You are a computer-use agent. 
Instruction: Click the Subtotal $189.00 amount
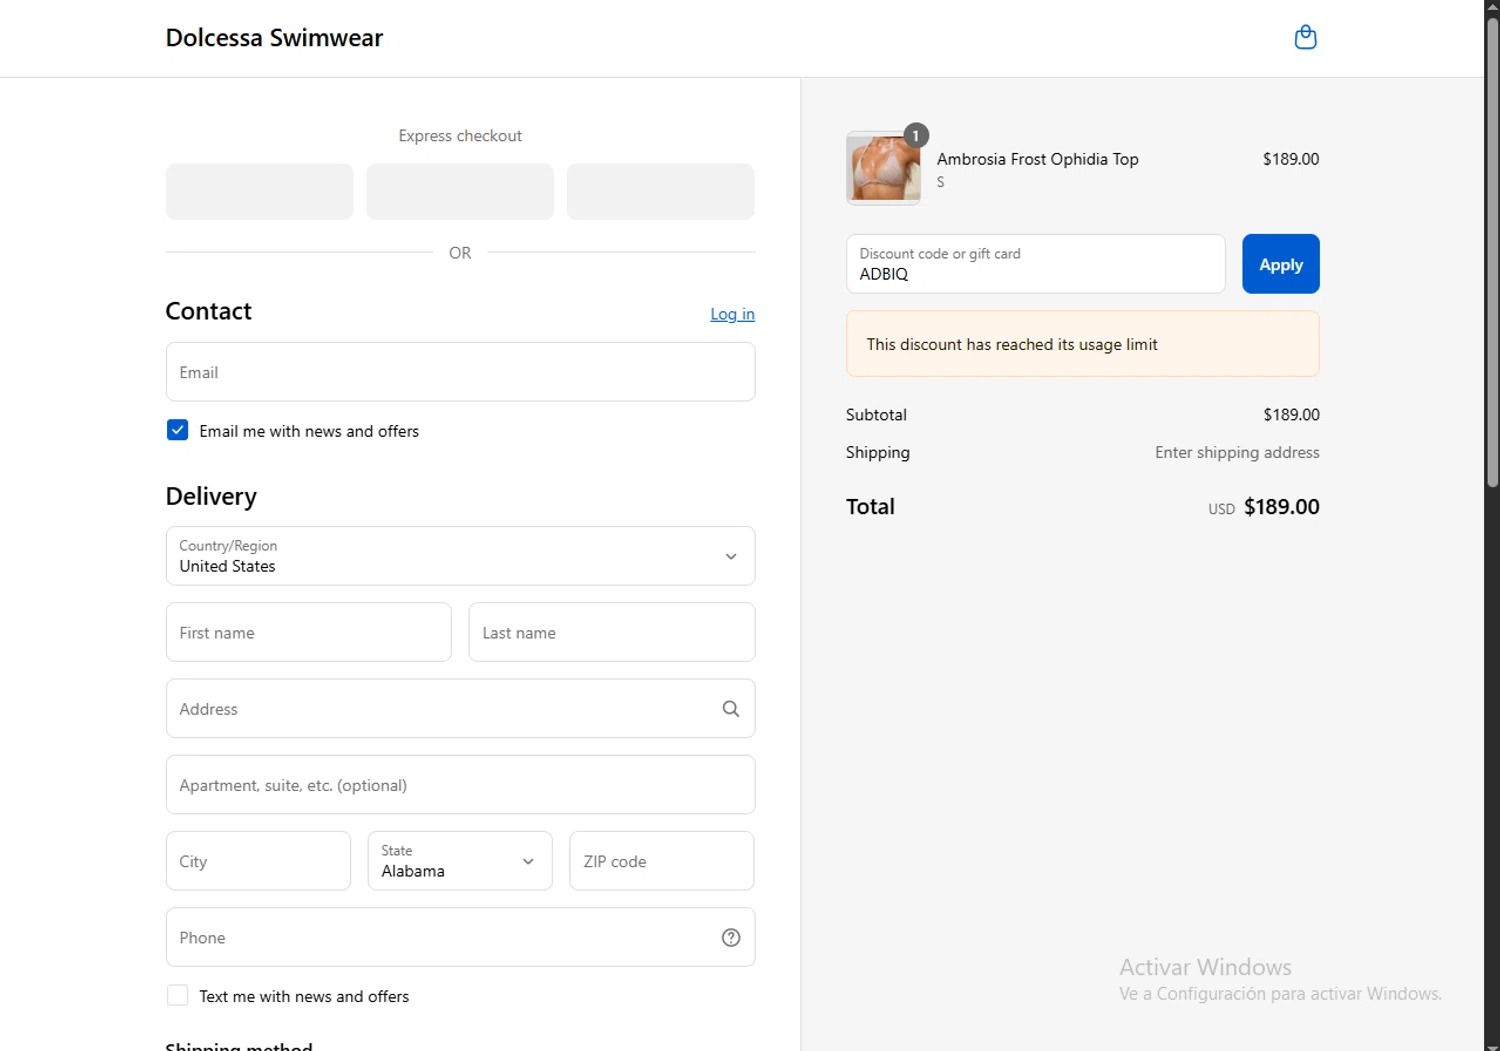1291,415
